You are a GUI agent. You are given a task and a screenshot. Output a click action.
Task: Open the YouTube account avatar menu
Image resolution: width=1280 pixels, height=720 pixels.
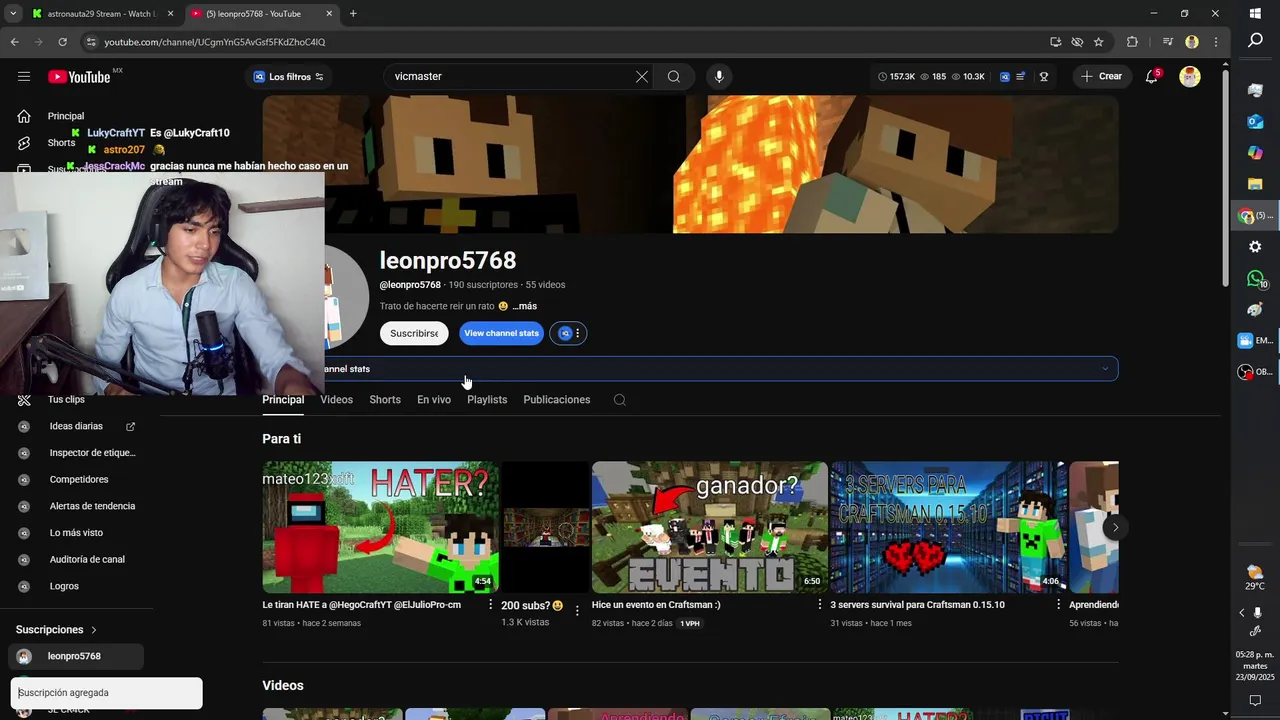point(1190,77)
